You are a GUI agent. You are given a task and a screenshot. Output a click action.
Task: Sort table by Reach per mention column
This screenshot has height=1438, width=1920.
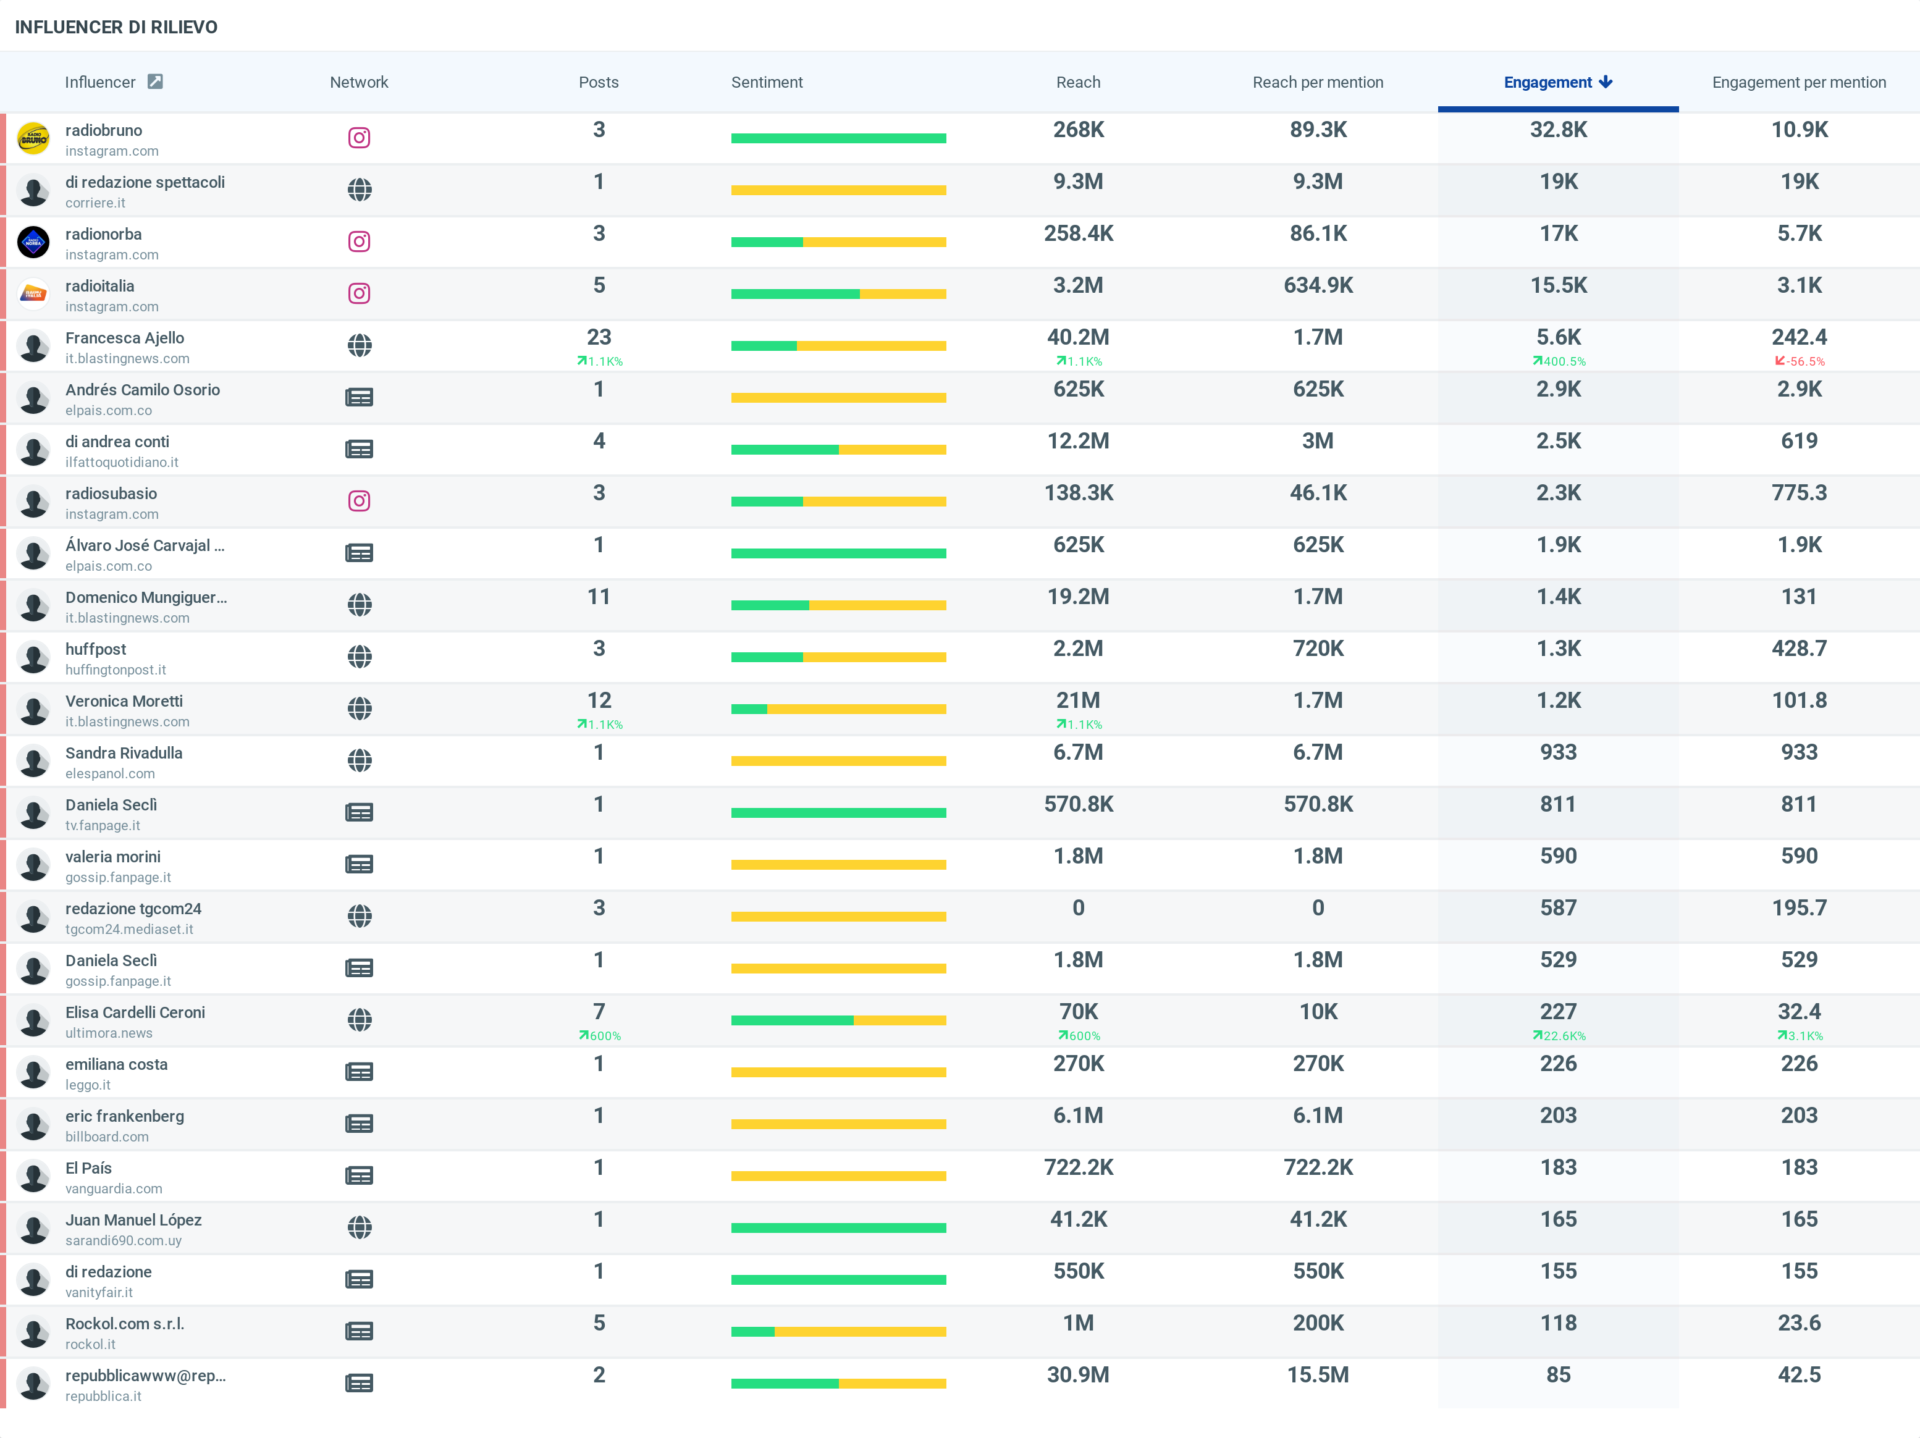[x=1318, y=82]
